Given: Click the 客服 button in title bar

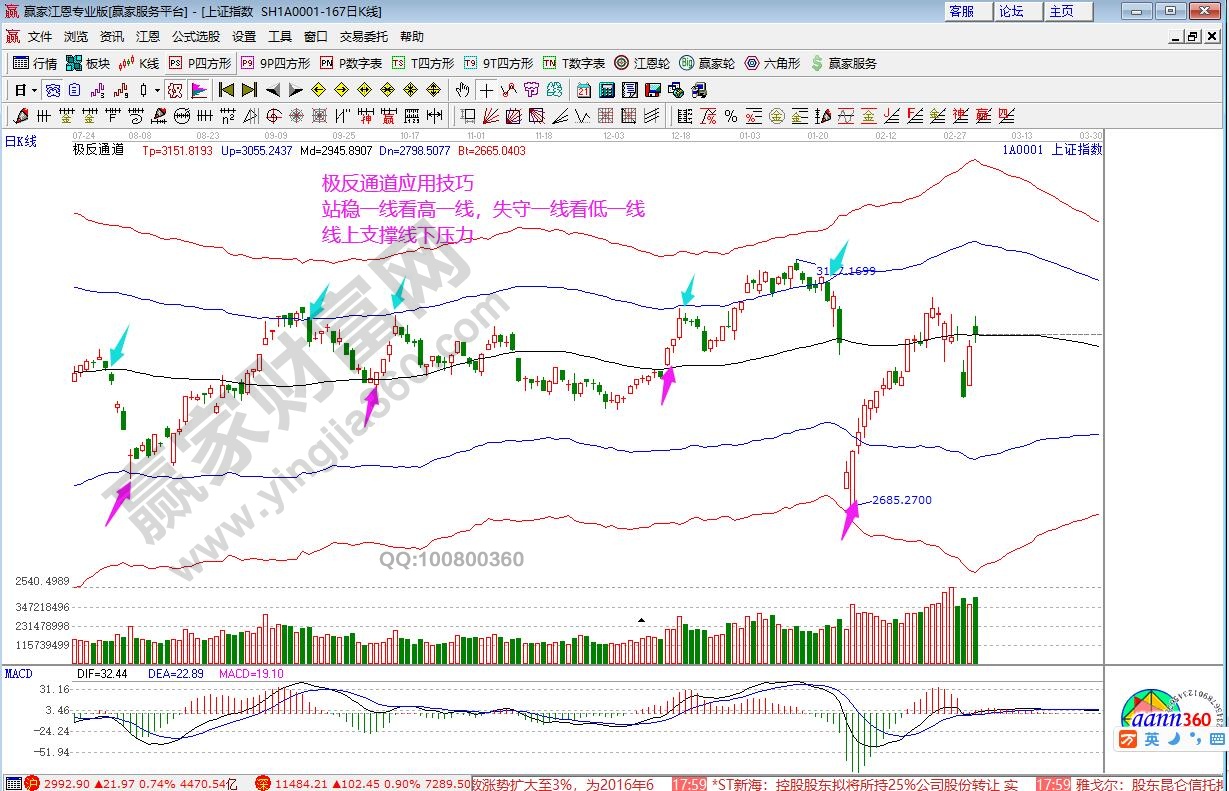Looking at the screenshot, I should click(962, 11).
